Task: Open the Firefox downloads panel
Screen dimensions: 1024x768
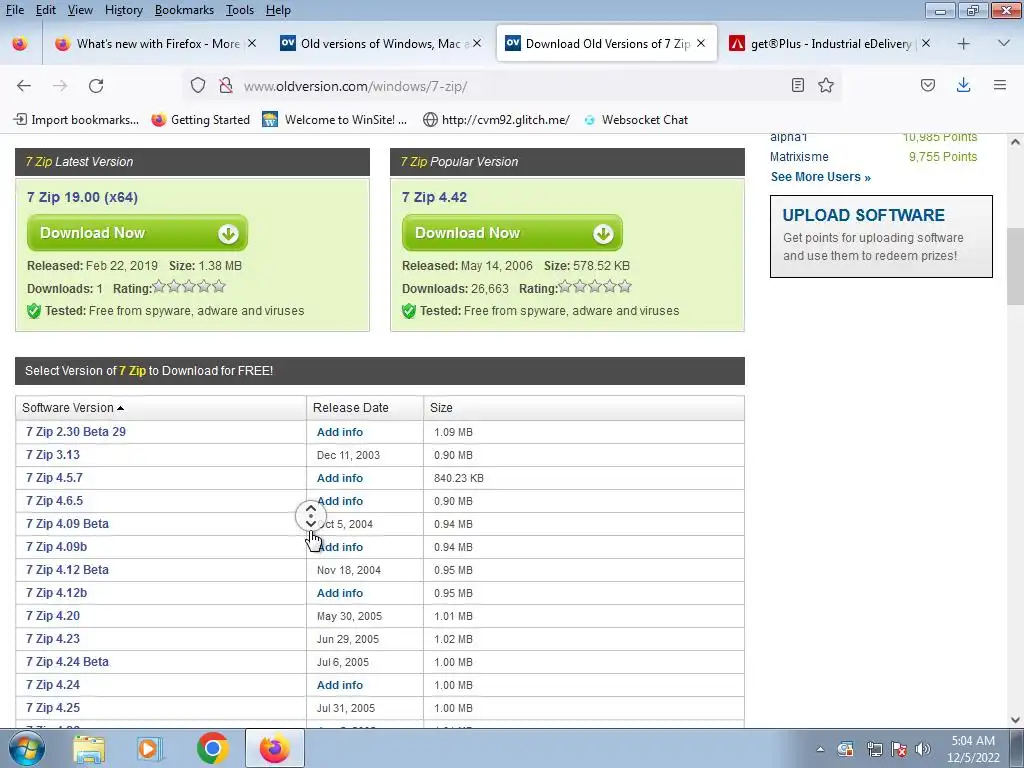Action: tap(963, 85)
